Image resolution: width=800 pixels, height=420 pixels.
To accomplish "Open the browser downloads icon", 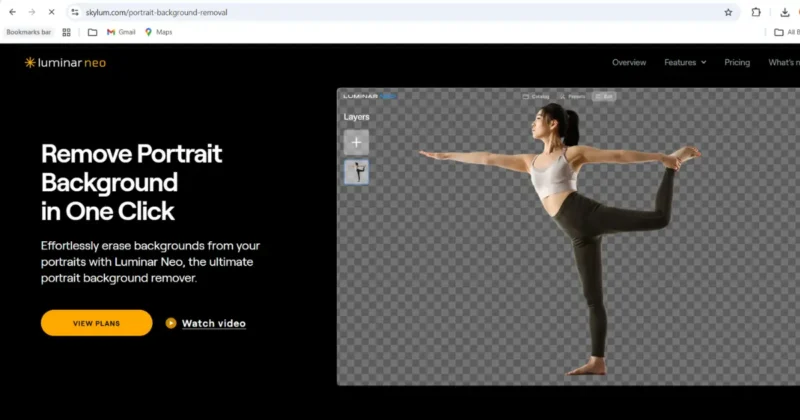I will point(785,12).
